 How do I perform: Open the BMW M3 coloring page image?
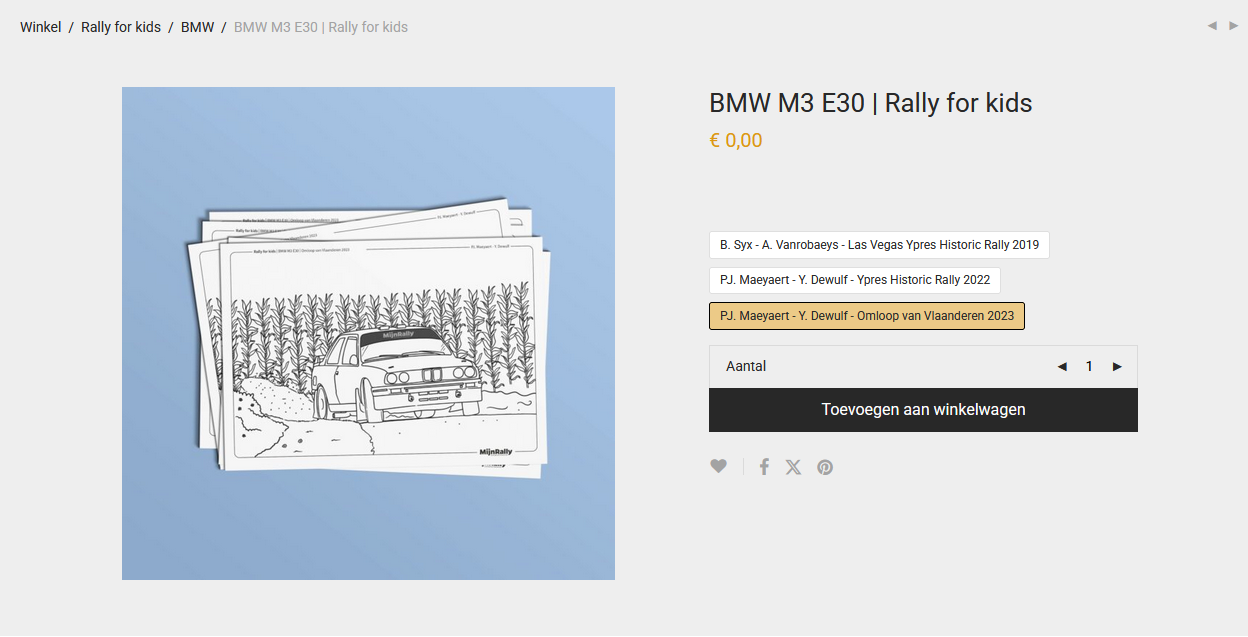(368, 333)
